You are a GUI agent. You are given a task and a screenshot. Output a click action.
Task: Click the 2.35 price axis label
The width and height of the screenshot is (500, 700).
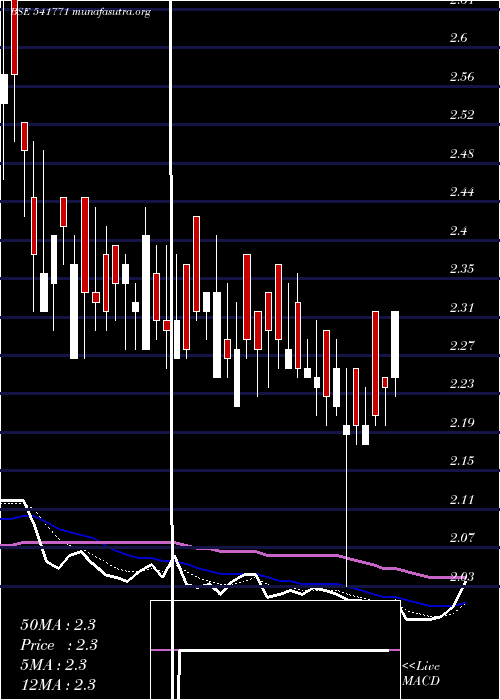coord(462,269)
